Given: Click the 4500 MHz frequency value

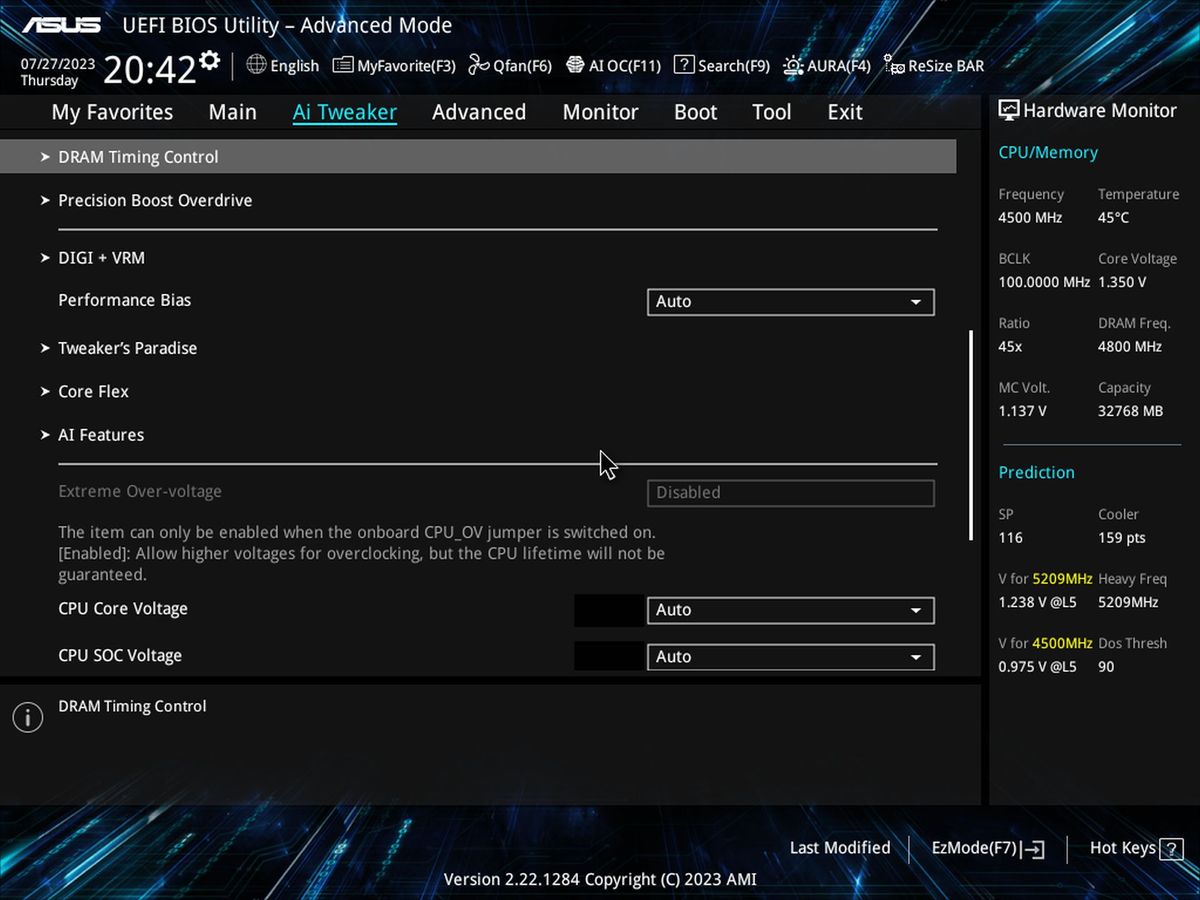Looking at the screenshot, I should click(x=1030, y=218).
